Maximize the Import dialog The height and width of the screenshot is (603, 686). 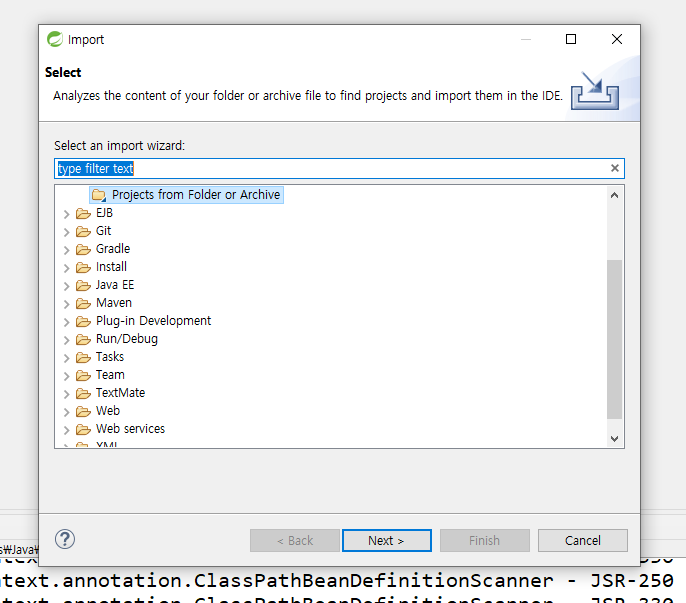[571, 39]
